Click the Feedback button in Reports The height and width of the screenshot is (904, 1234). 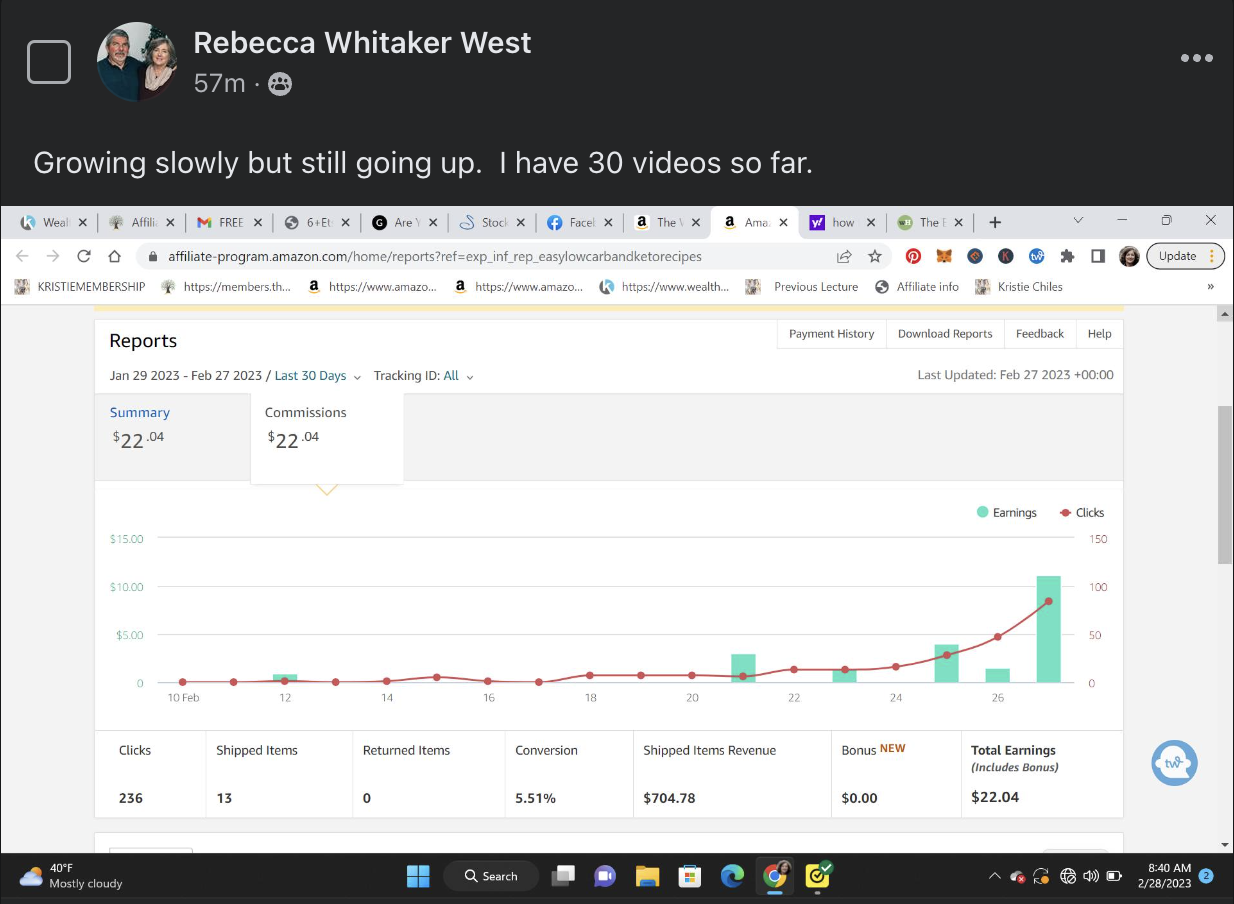(x=1040, y=334)
